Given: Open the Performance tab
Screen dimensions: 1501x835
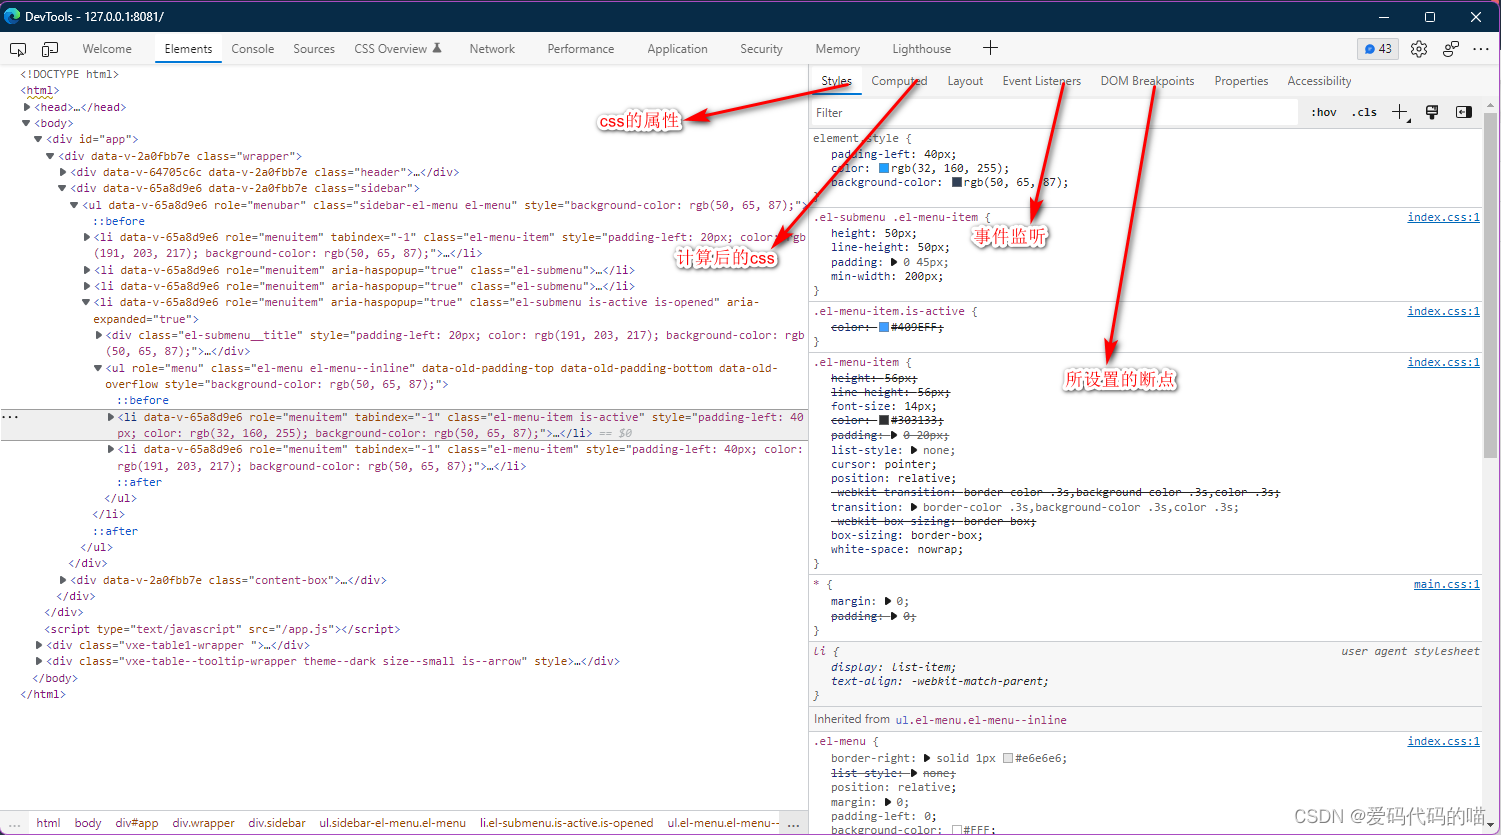Looking at the screenshot, I should [x=581, y=48].
